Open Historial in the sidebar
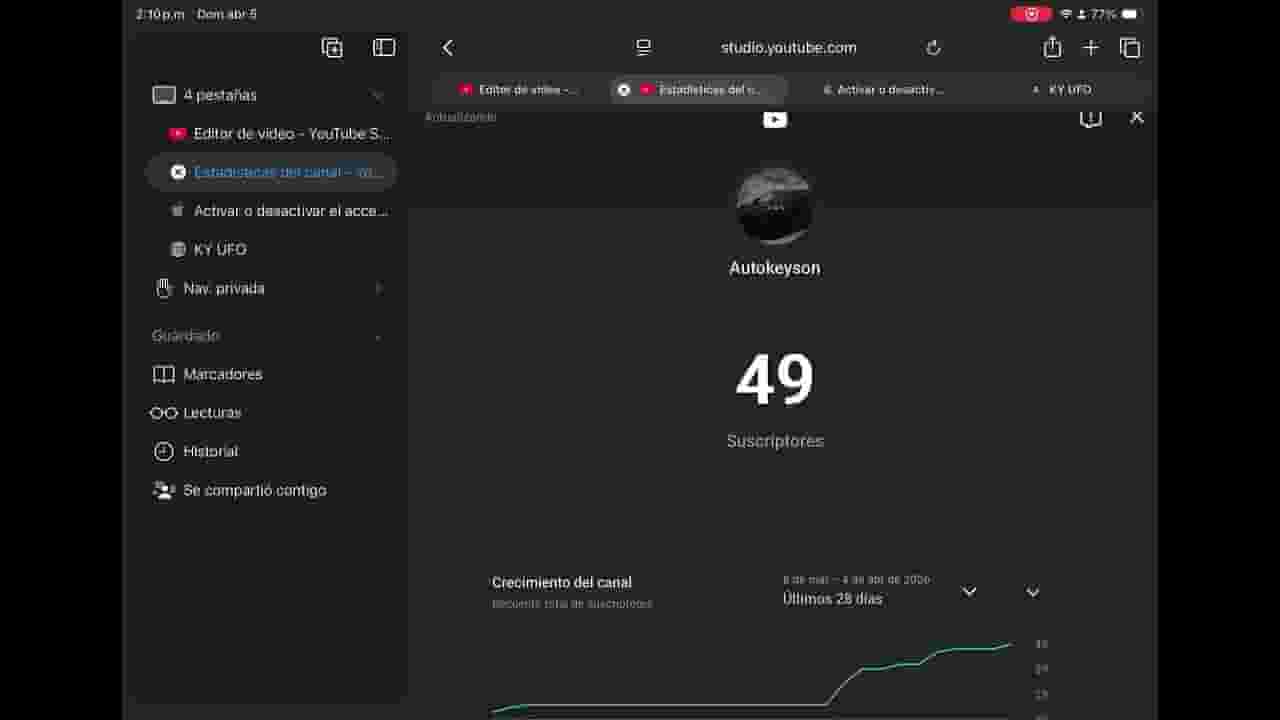This screenshot has width=1280, height=720. [x=195, y=452]
